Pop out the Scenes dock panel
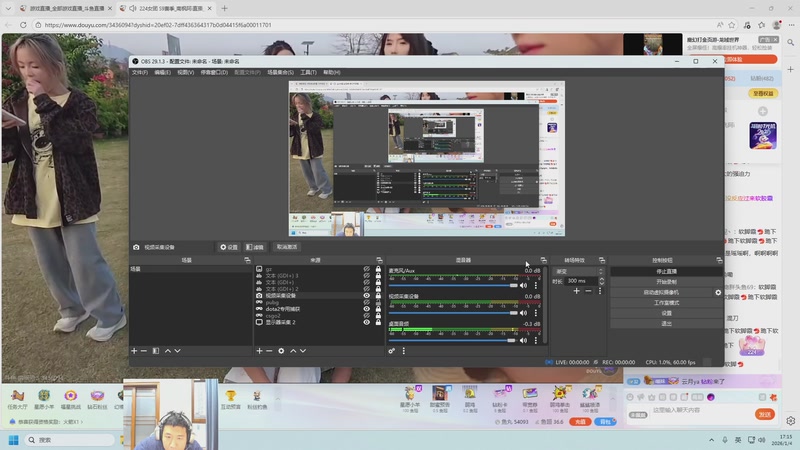Image resolution: width=800 pixels, height=450 pixels. (247, 260)
